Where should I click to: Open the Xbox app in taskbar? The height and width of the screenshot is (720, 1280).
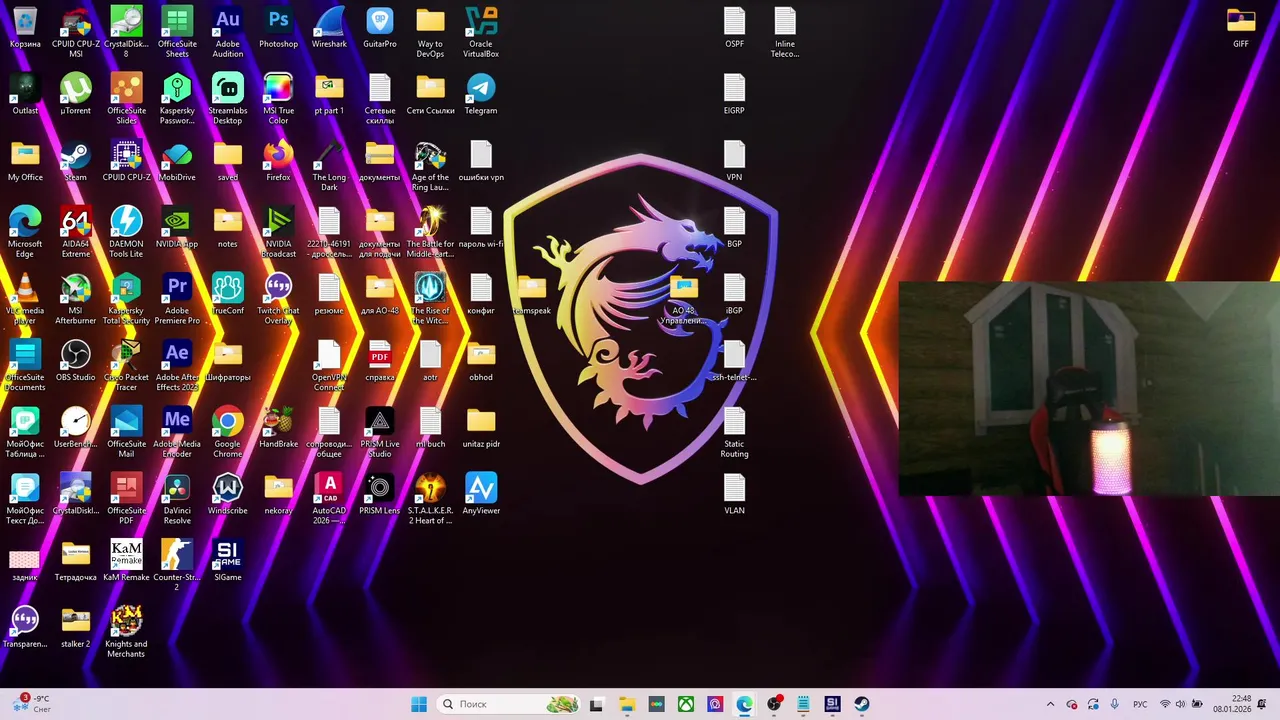click(x=685, y=704)
